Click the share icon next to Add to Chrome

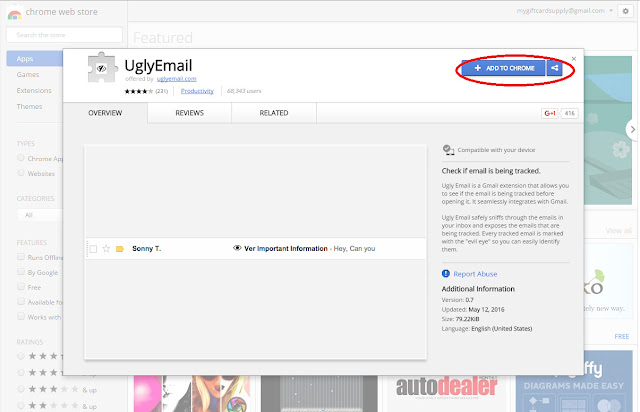click(x=554, y=68)
